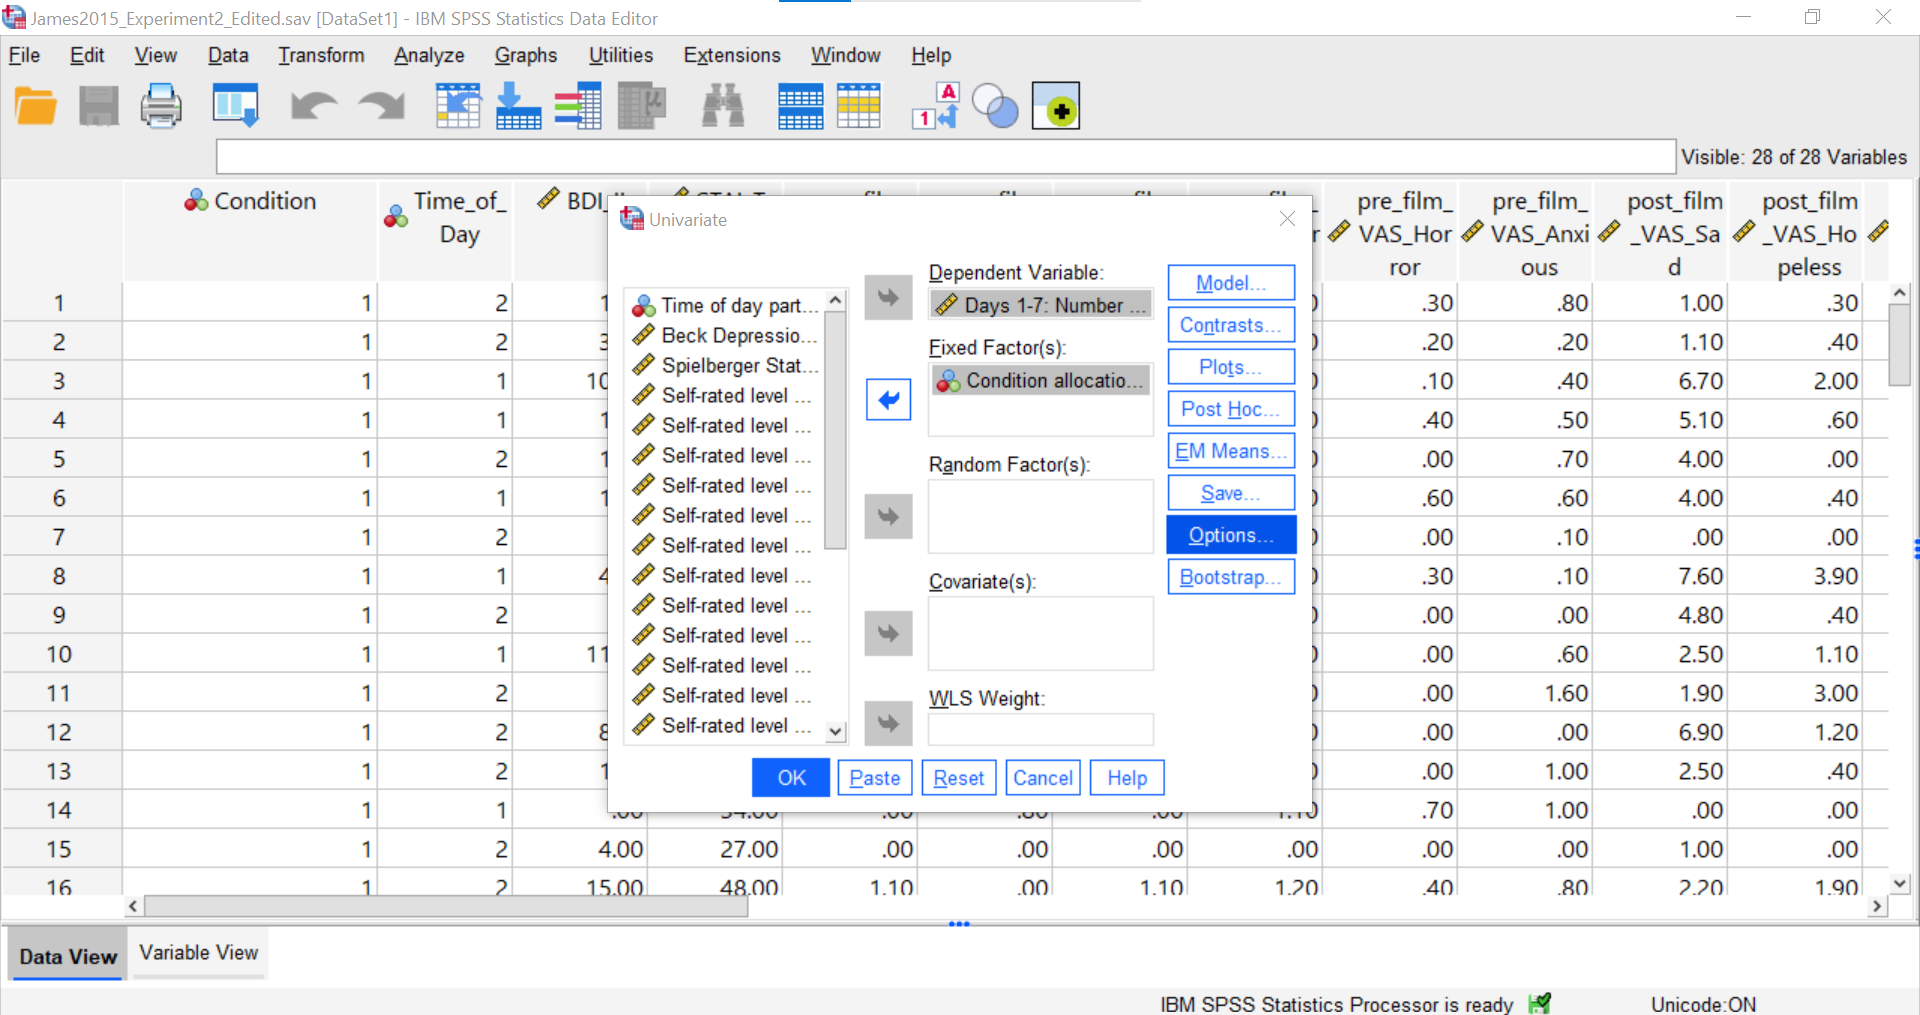Open the File menu

25,55
